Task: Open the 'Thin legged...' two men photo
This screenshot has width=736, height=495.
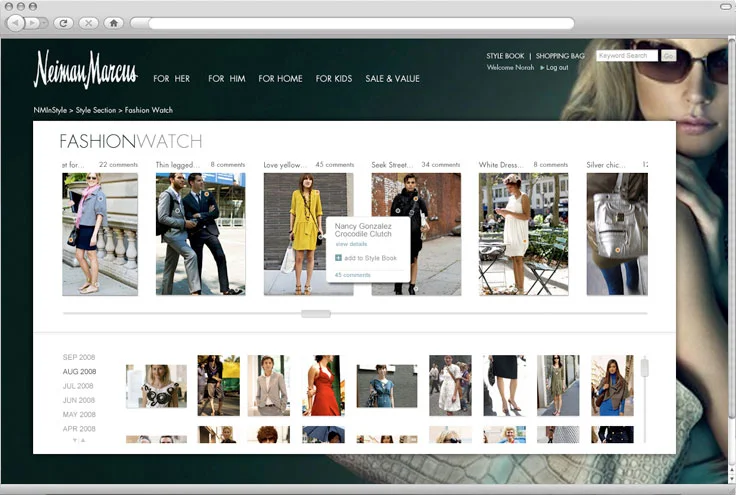Action: 200,234
